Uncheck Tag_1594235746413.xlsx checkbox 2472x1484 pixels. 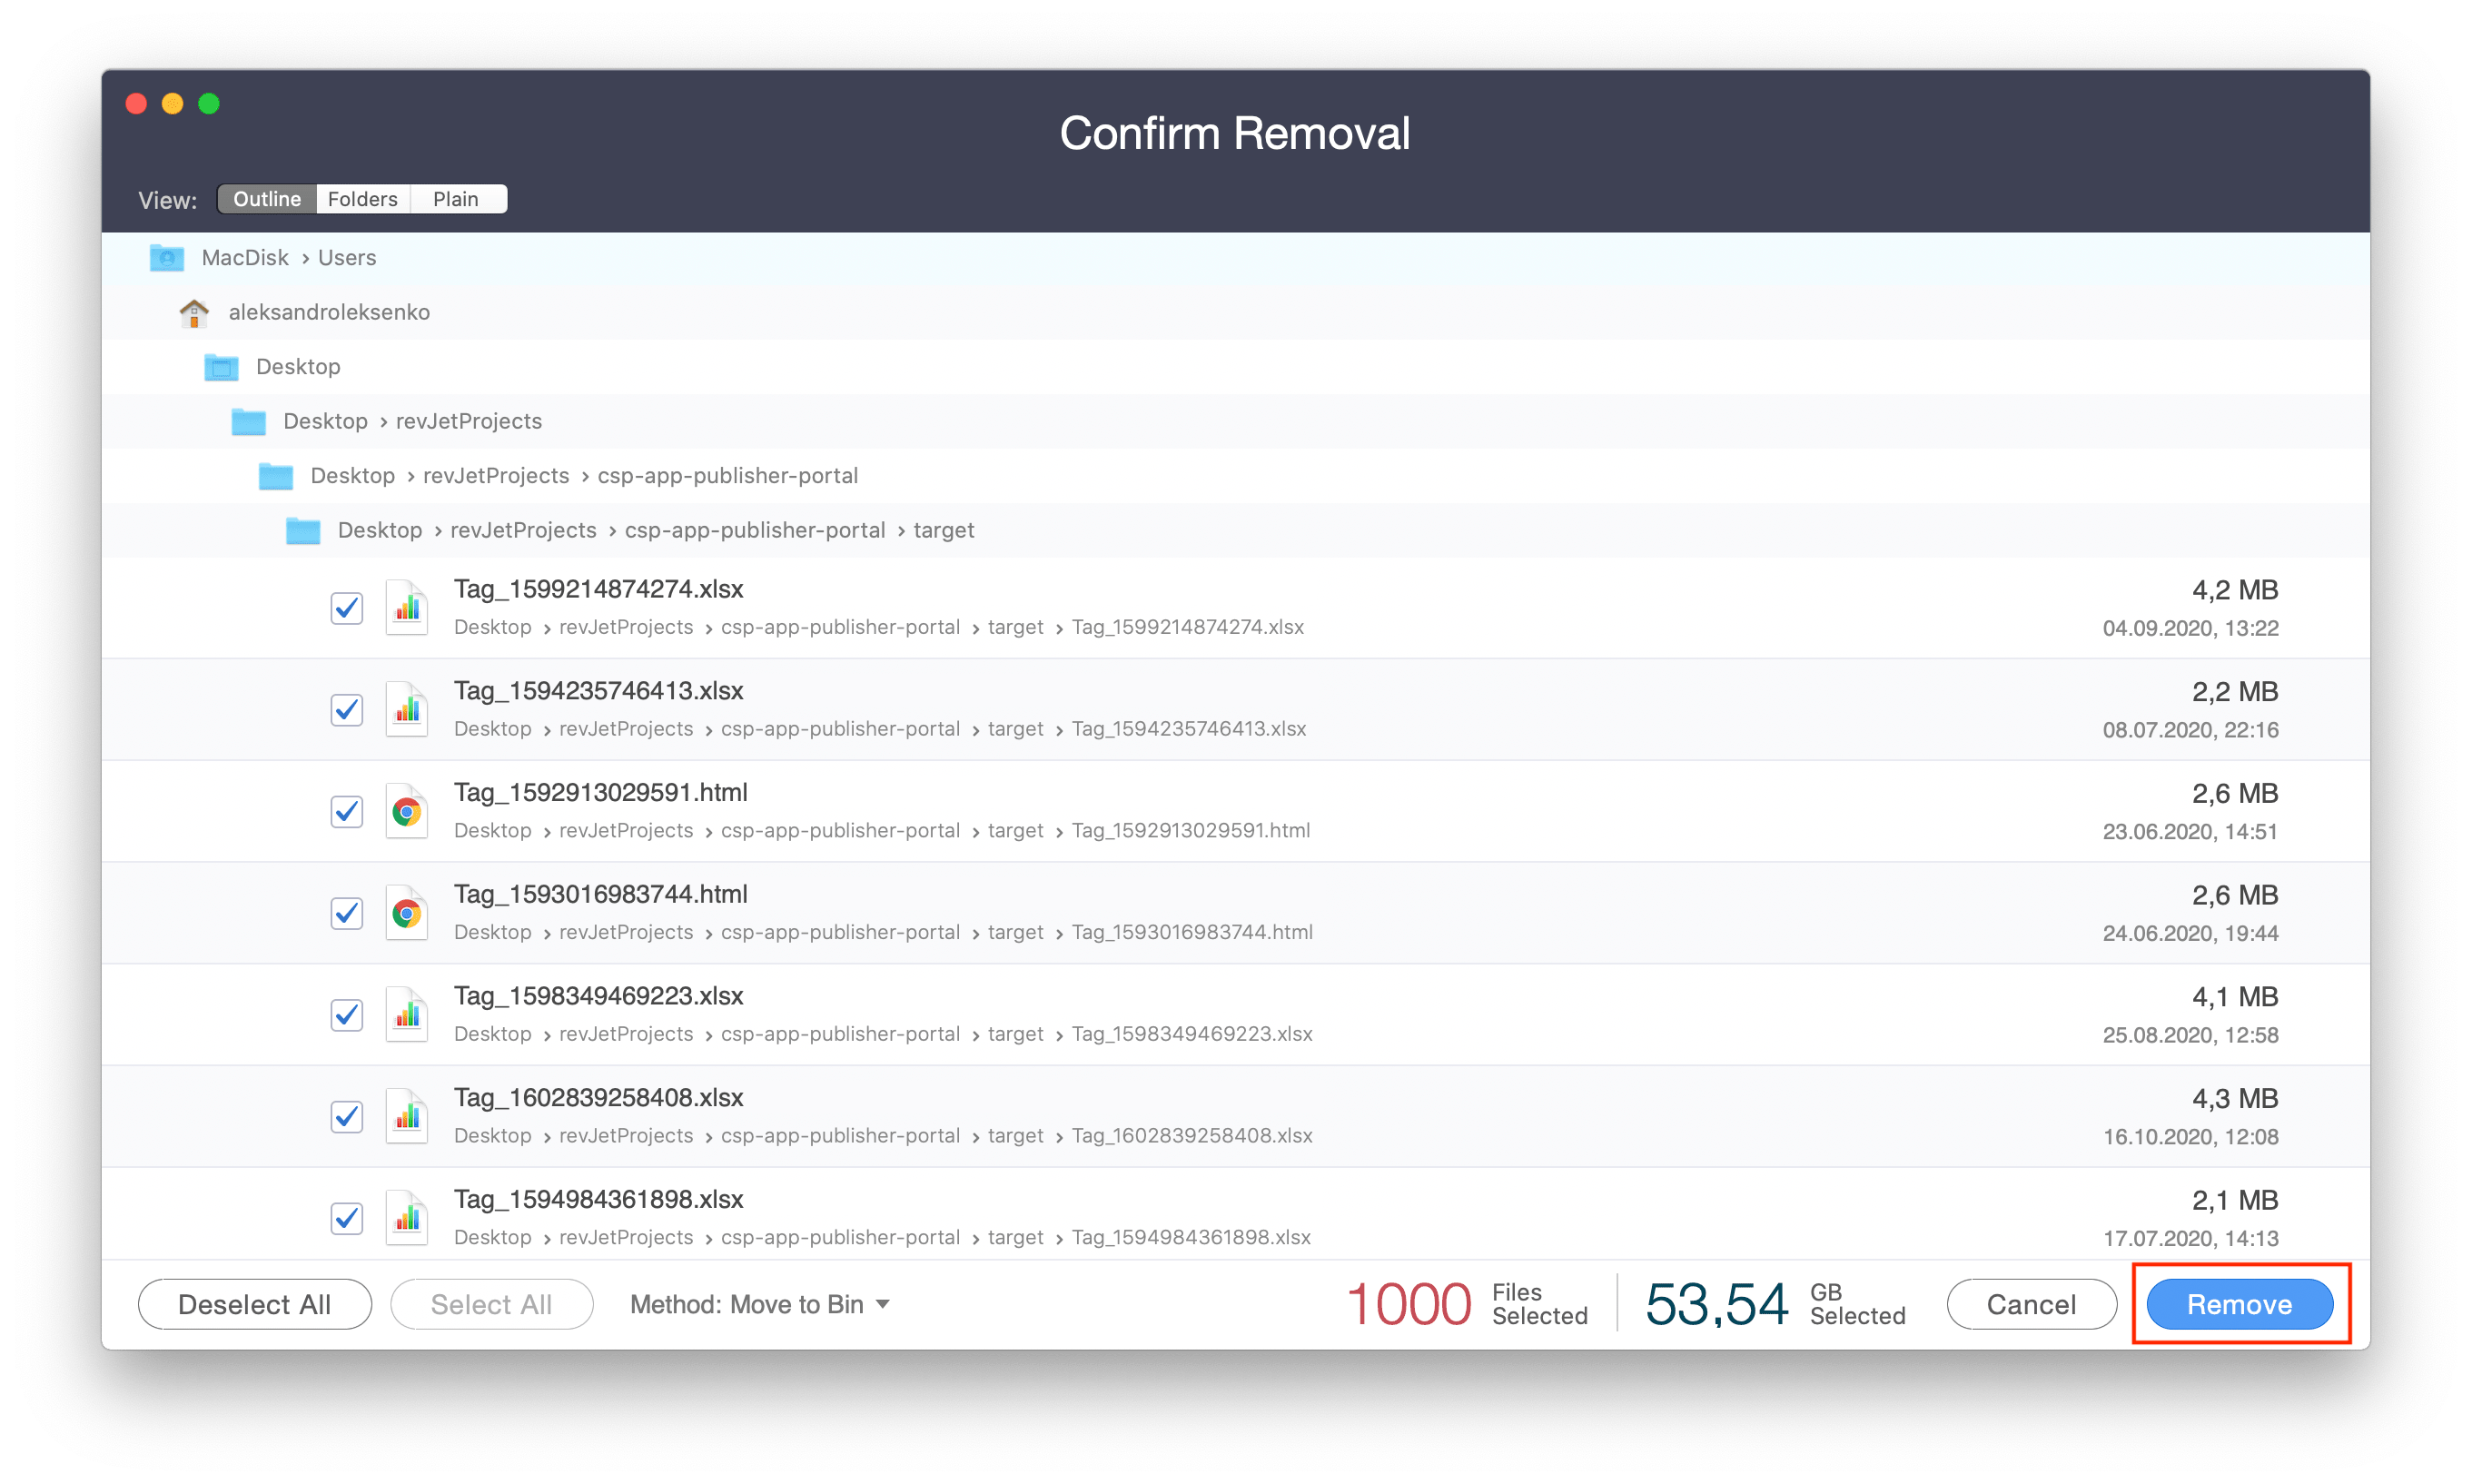point(347,710)
